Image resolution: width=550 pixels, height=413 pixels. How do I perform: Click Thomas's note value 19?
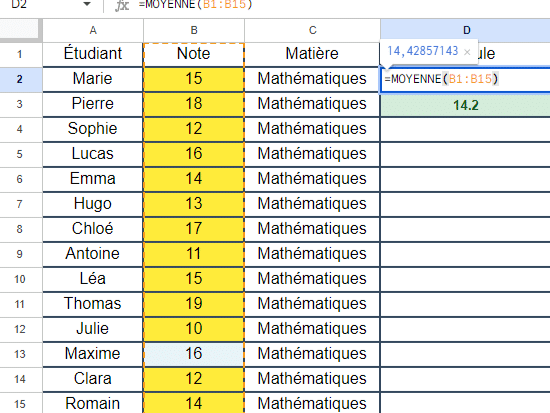click(194, 304)
